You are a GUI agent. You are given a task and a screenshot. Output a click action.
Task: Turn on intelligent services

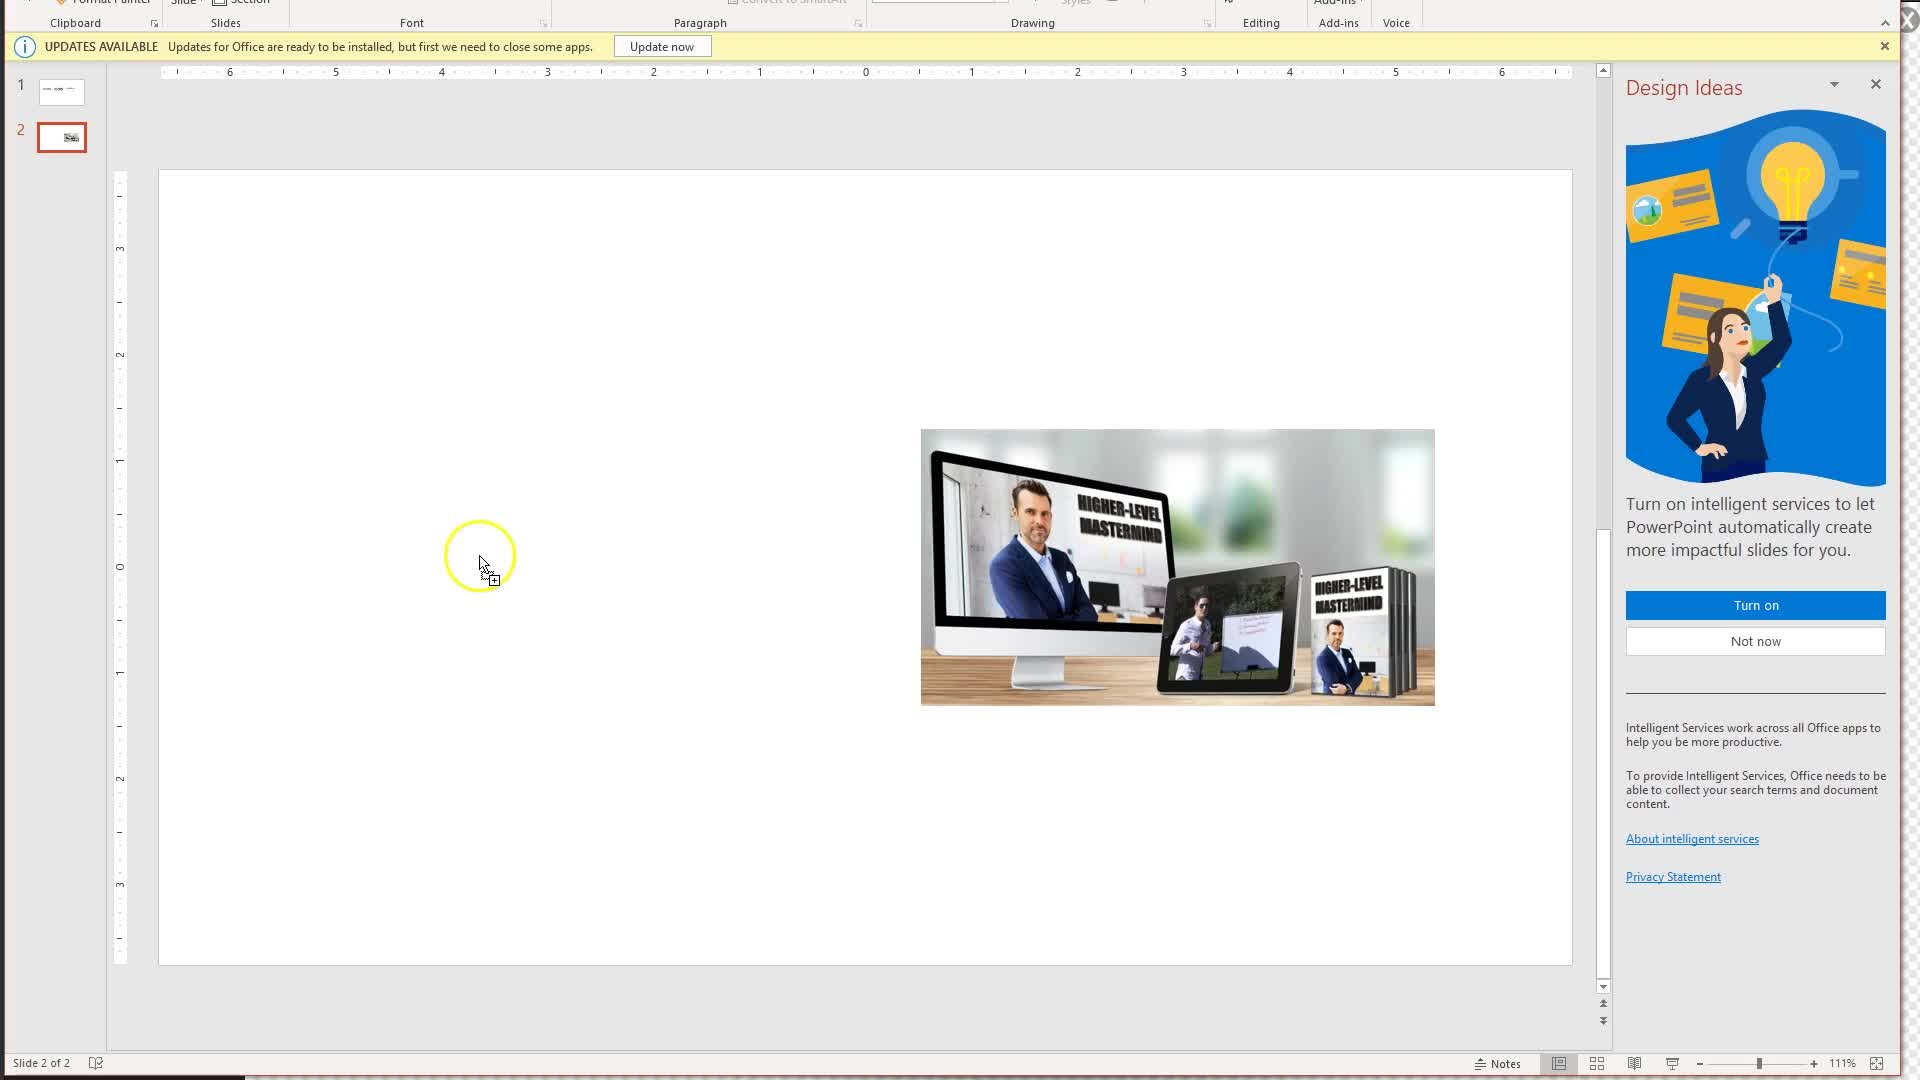[1755, 605]
